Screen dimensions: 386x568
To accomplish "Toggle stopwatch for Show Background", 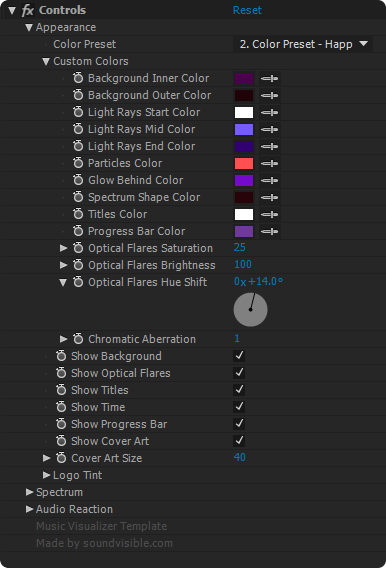I will (61, 356).
